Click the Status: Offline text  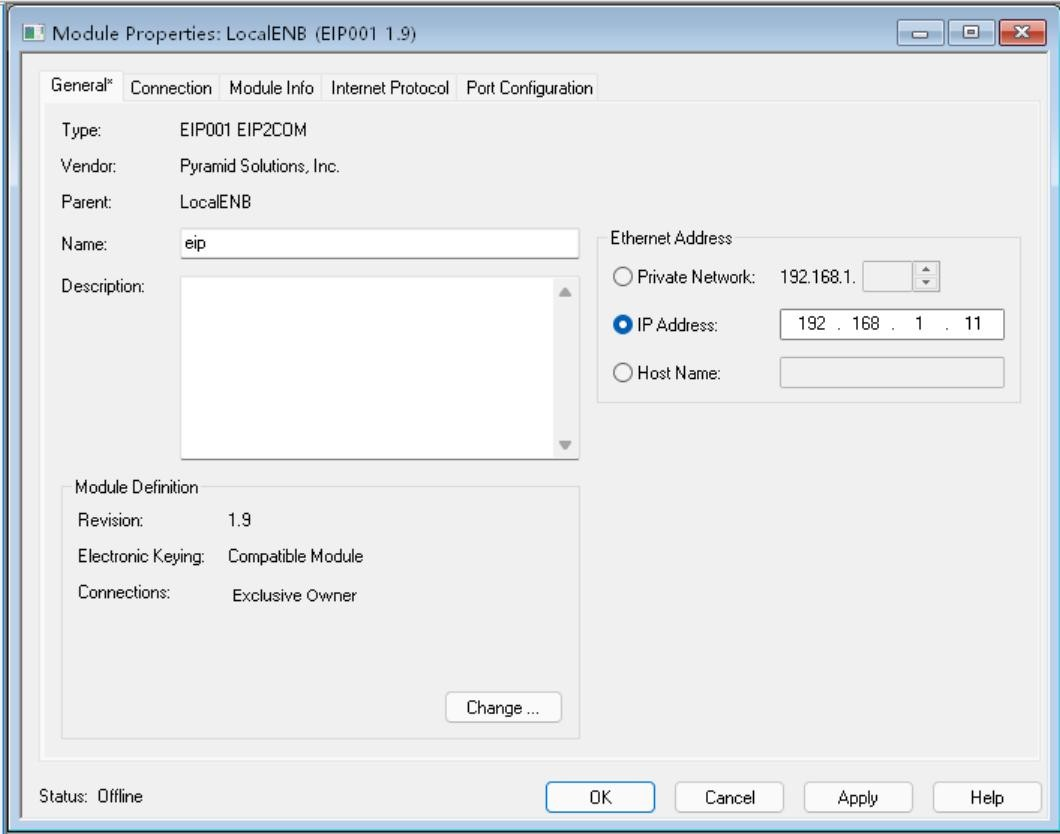point(91,796)
